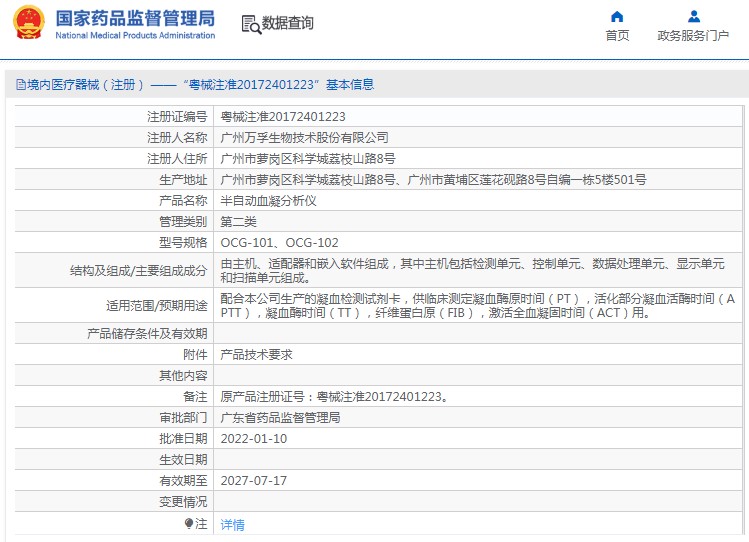Click the 国家药品监督管理局 title text
Screen dimensions: 749x542
click(135, 17)
